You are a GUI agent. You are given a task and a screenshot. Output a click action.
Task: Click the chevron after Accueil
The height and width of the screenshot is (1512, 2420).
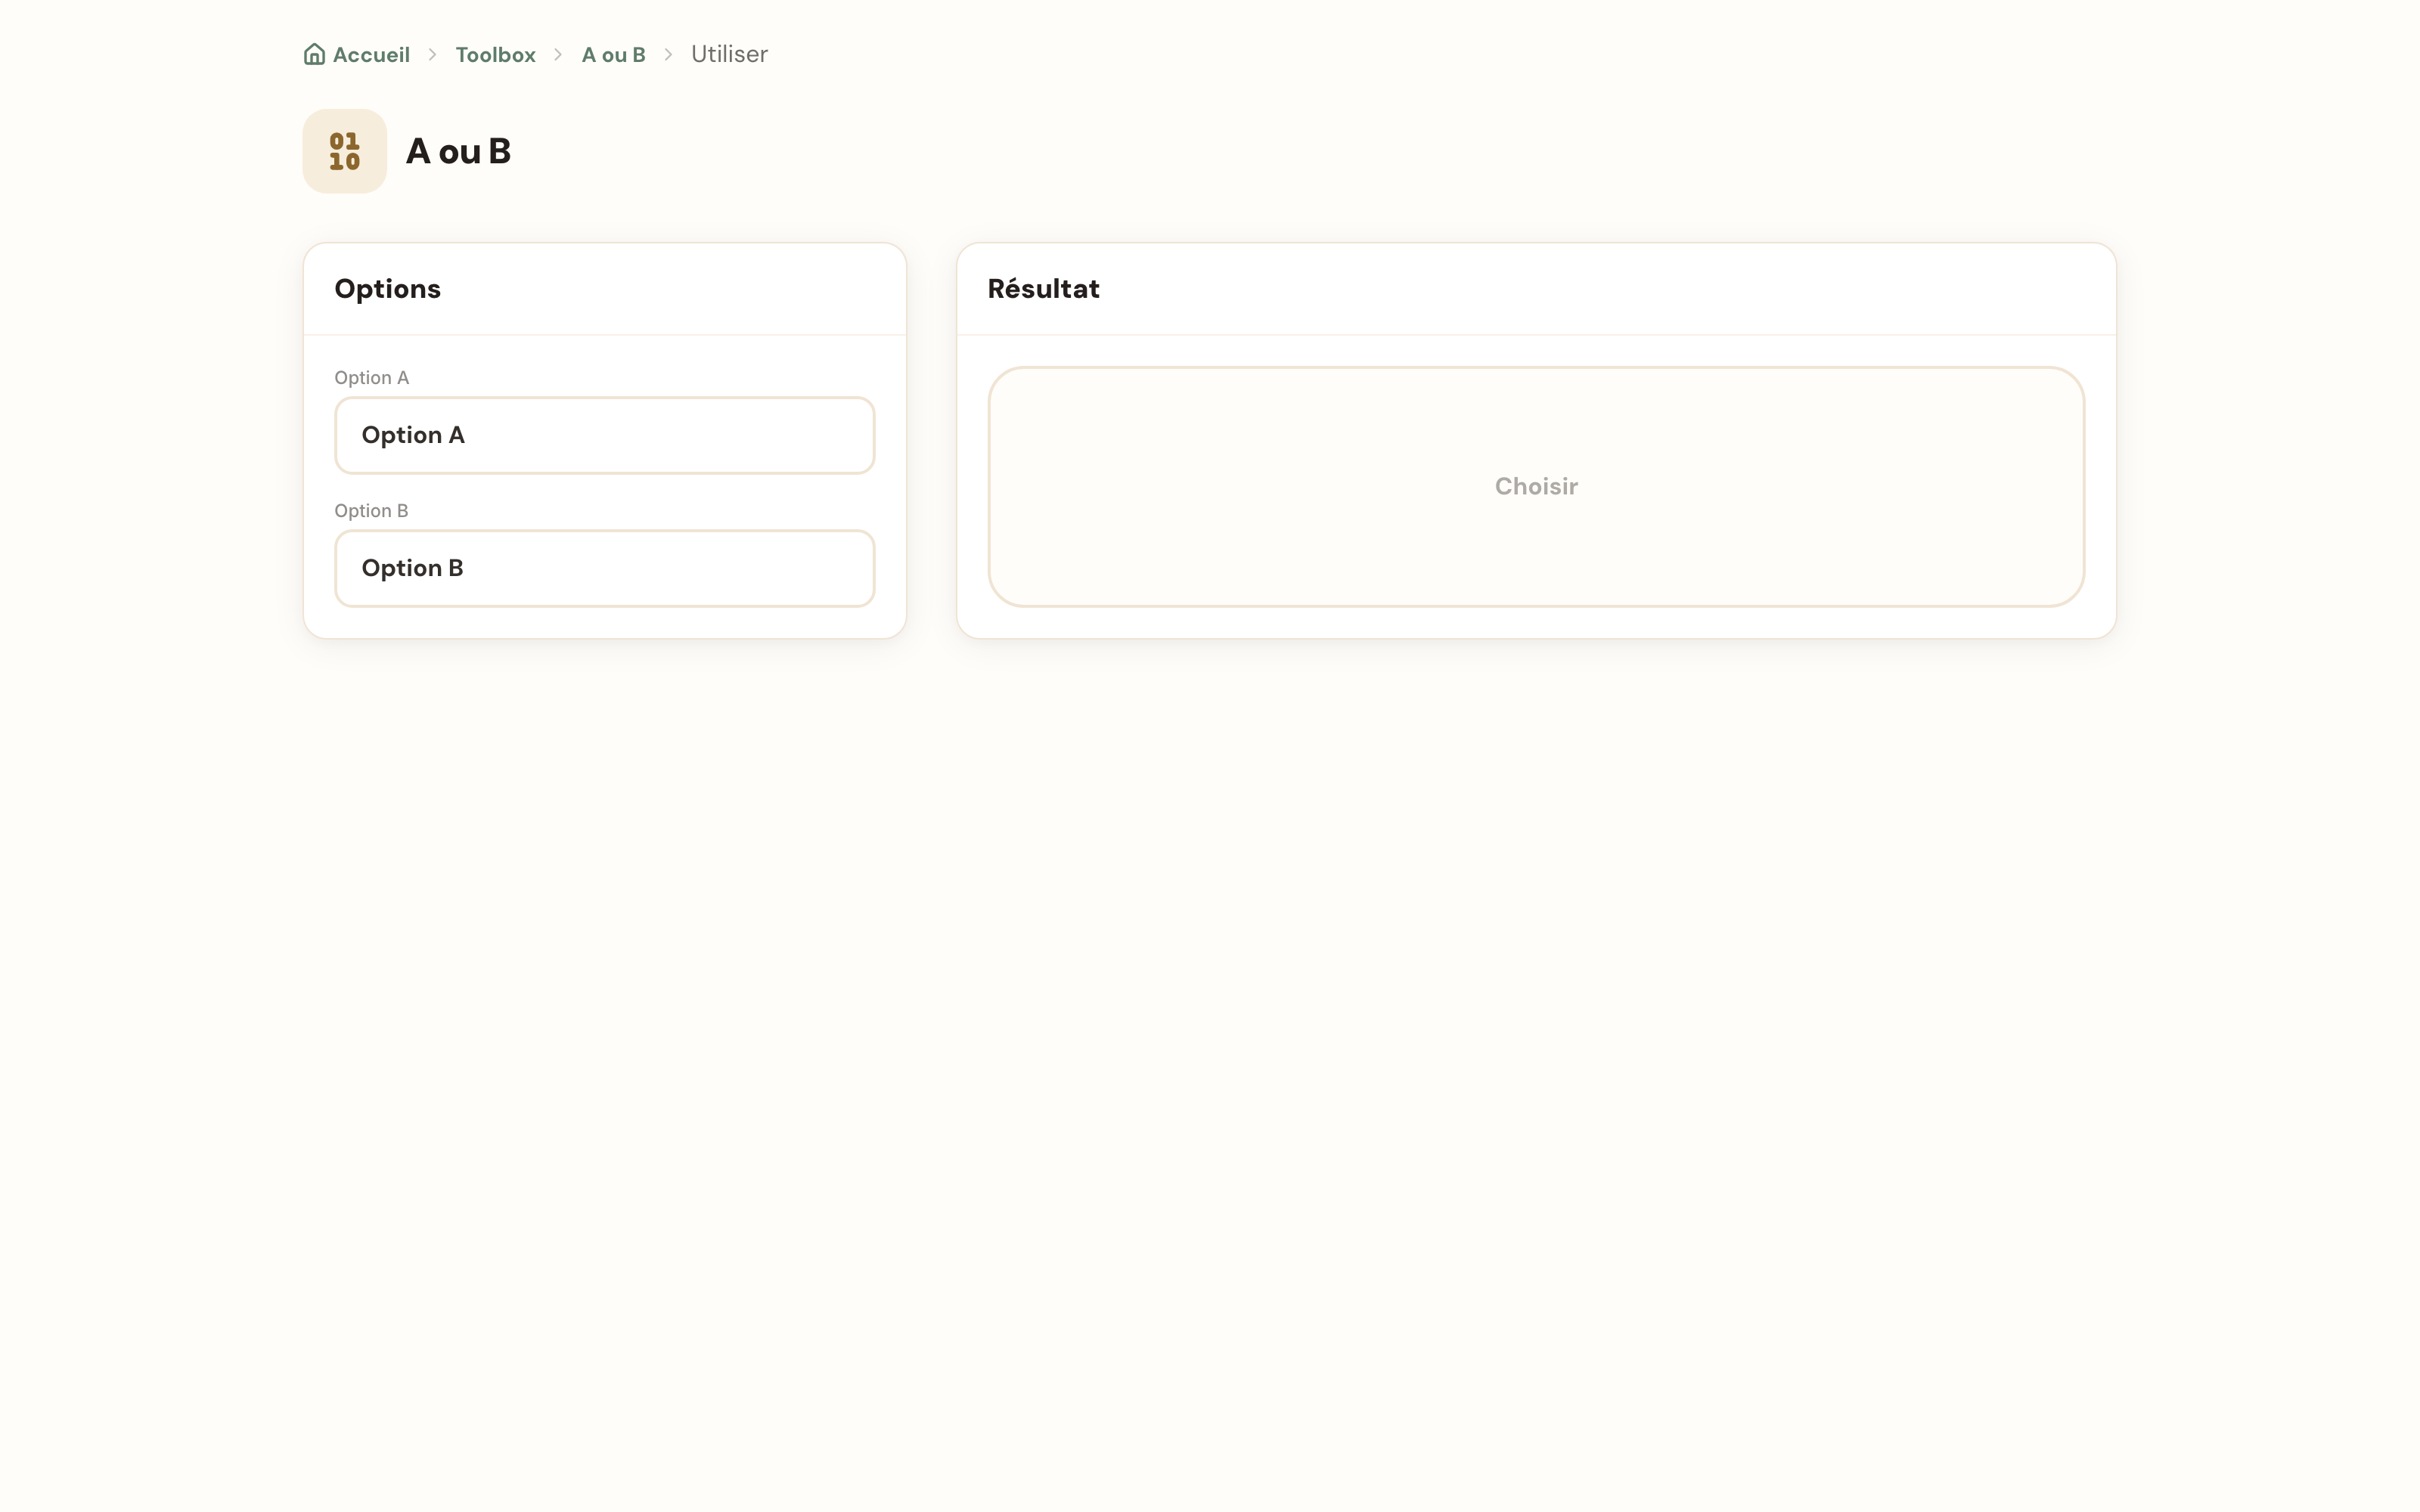tap(433, 54)
